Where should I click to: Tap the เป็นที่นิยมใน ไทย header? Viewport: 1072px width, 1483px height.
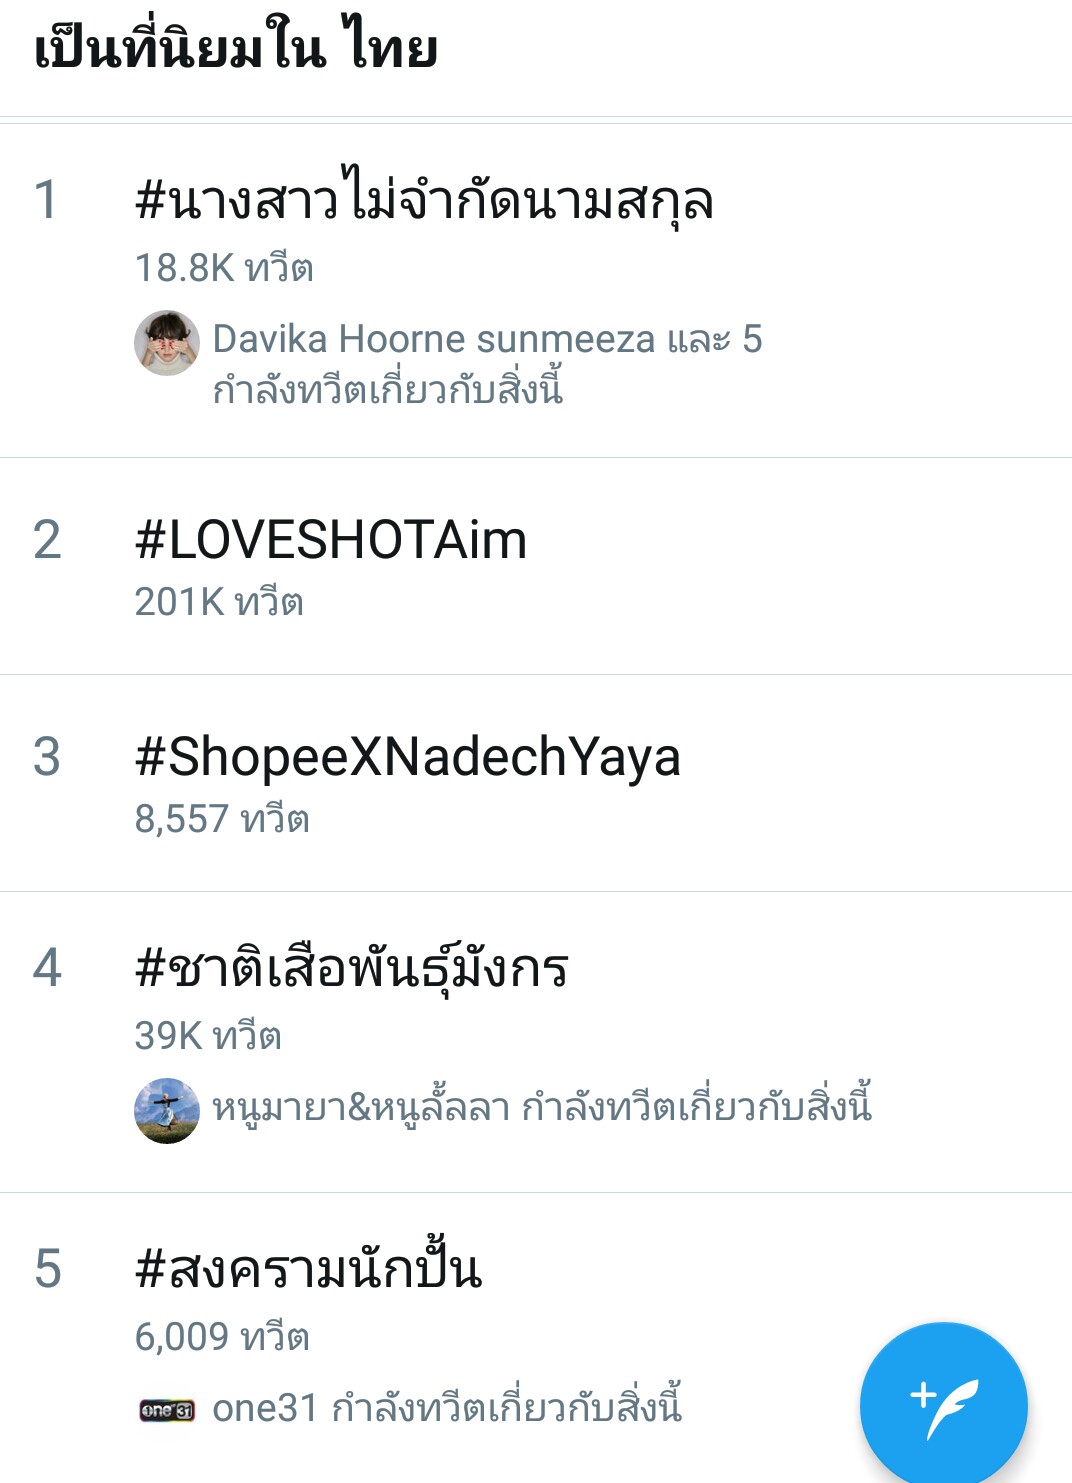click(x=236, y=48)
